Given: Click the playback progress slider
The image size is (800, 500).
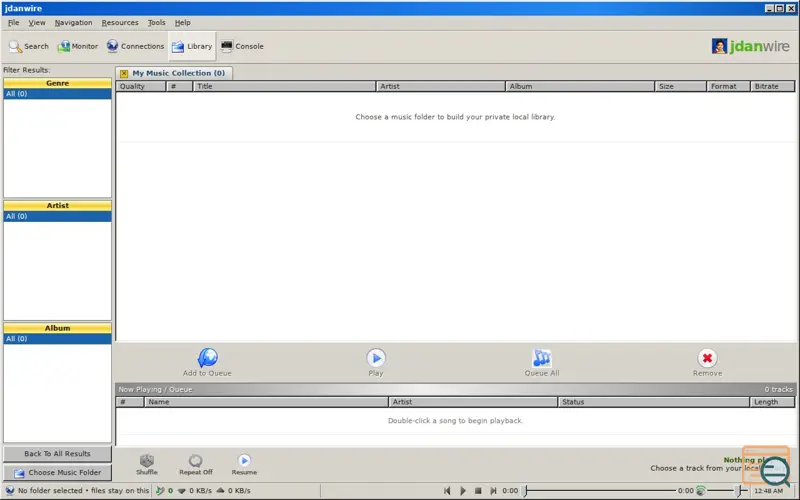Looking at the screenshot, I should click(601, 491).
